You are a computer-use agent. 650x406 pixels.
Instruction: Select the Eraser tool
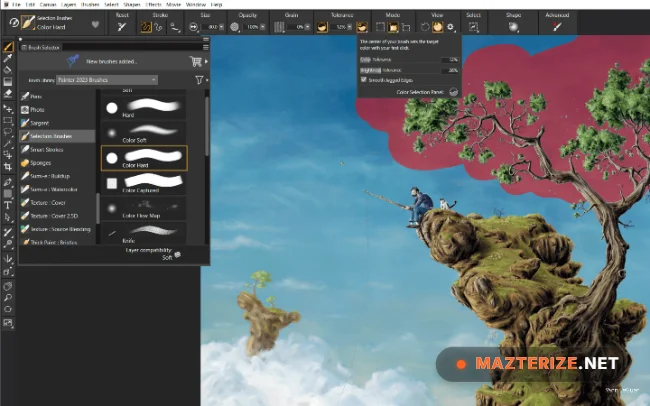click(x=8, y=94)
